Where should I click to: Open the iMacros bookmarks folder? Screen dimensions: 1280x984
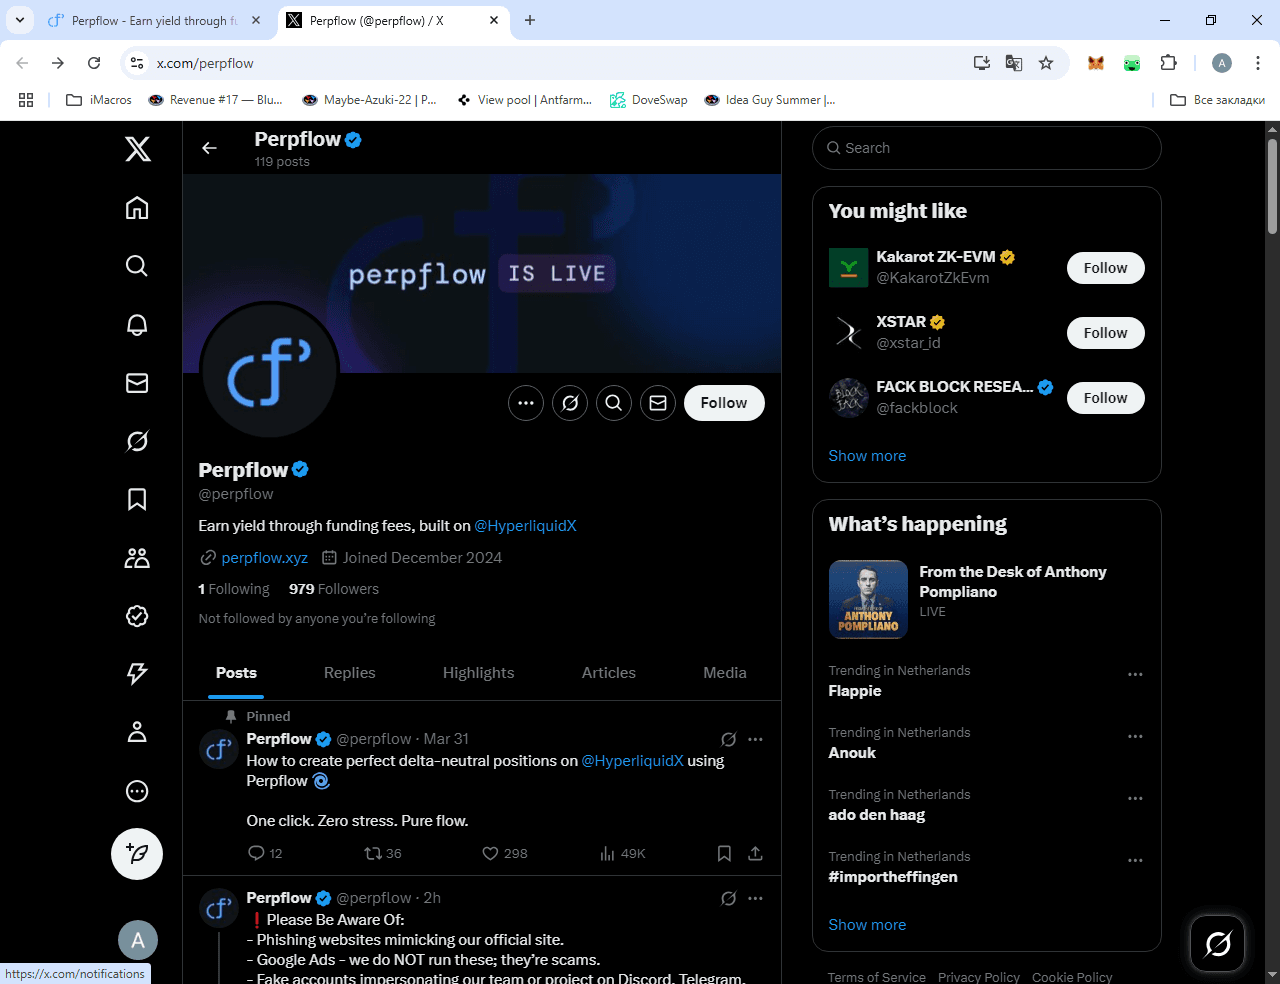(x=99, y=100)
